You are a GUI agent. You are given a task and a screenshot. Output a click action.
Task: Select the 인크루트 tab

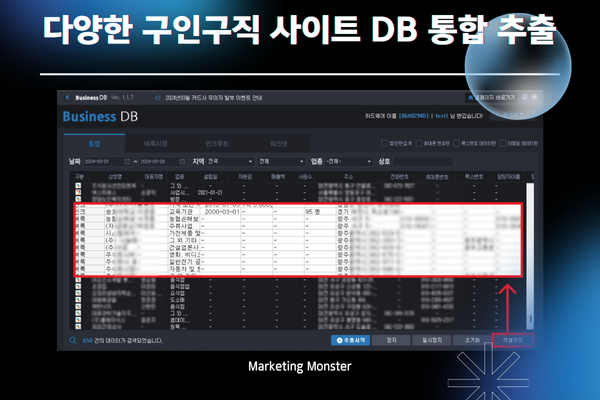pos(217,144)
